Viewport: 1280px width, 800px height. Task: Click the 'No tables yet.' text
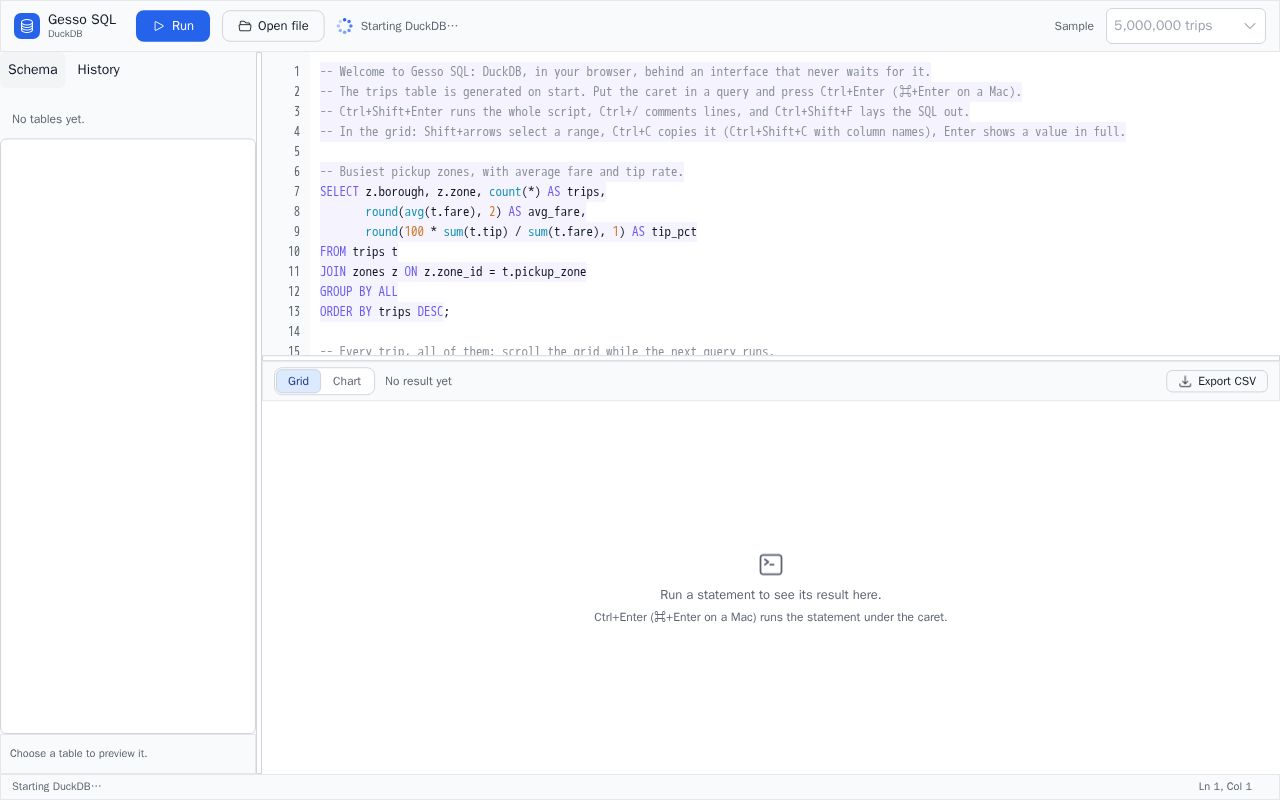coord(48,119)
